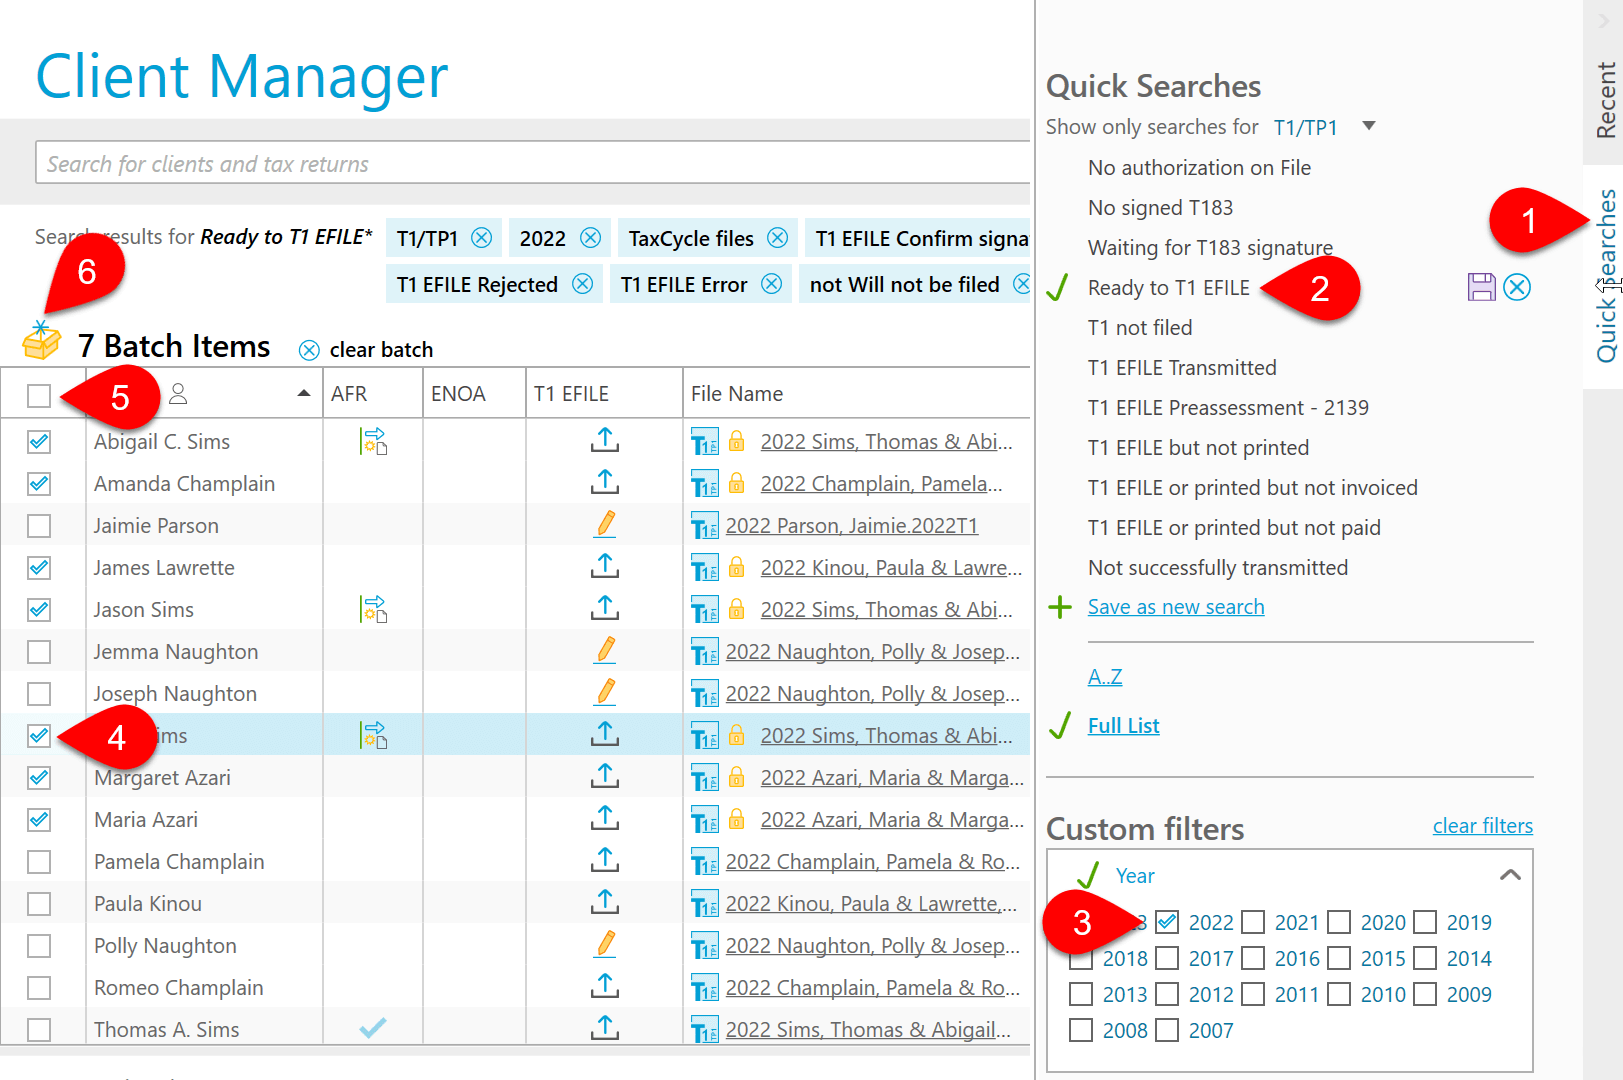Click the EFILE upload icon for Maria Azari

[x=604, y=818]
